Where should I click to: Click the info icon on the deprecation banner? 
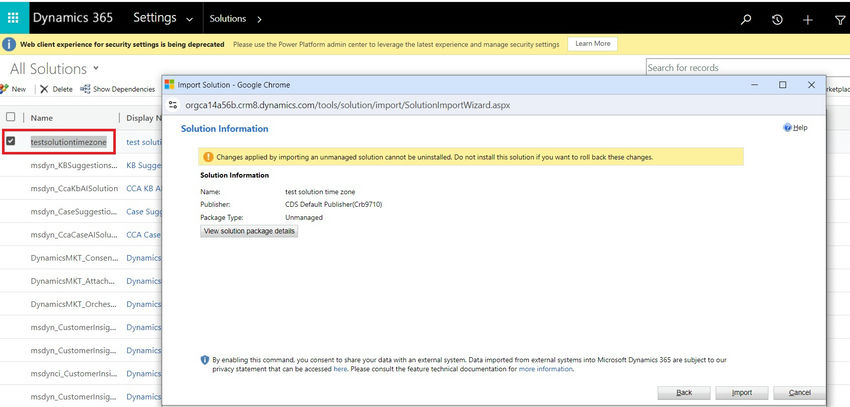[x=9, y=44]
